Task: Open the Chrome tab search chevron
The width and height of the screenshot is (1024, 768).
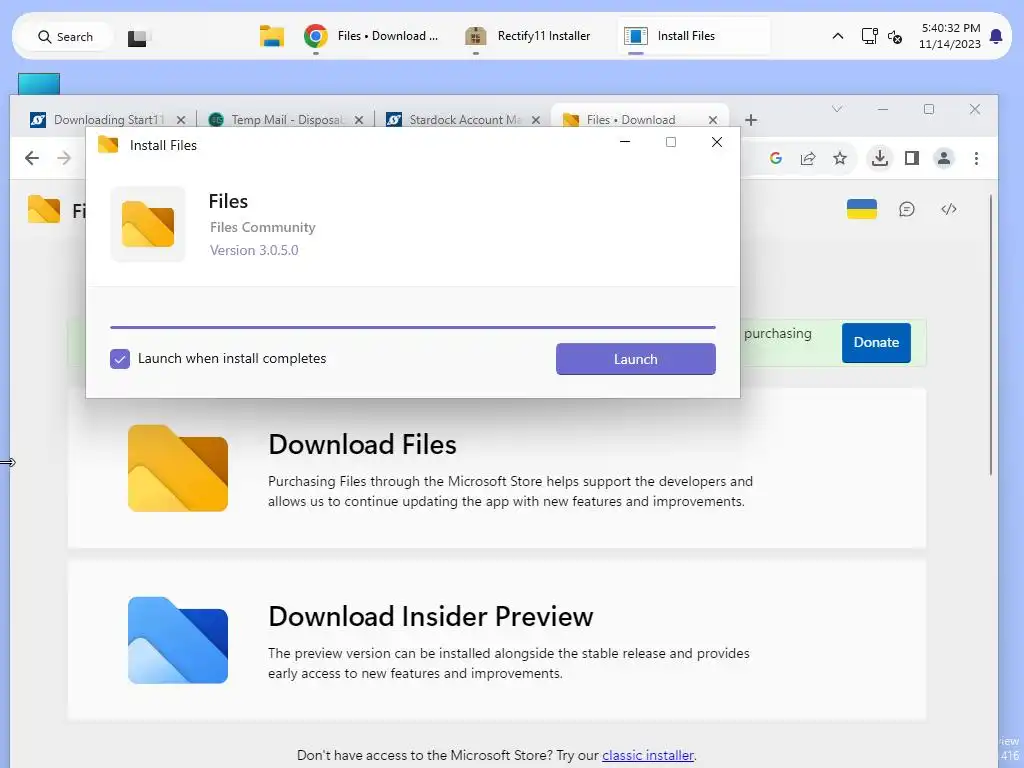Action: 837,109
